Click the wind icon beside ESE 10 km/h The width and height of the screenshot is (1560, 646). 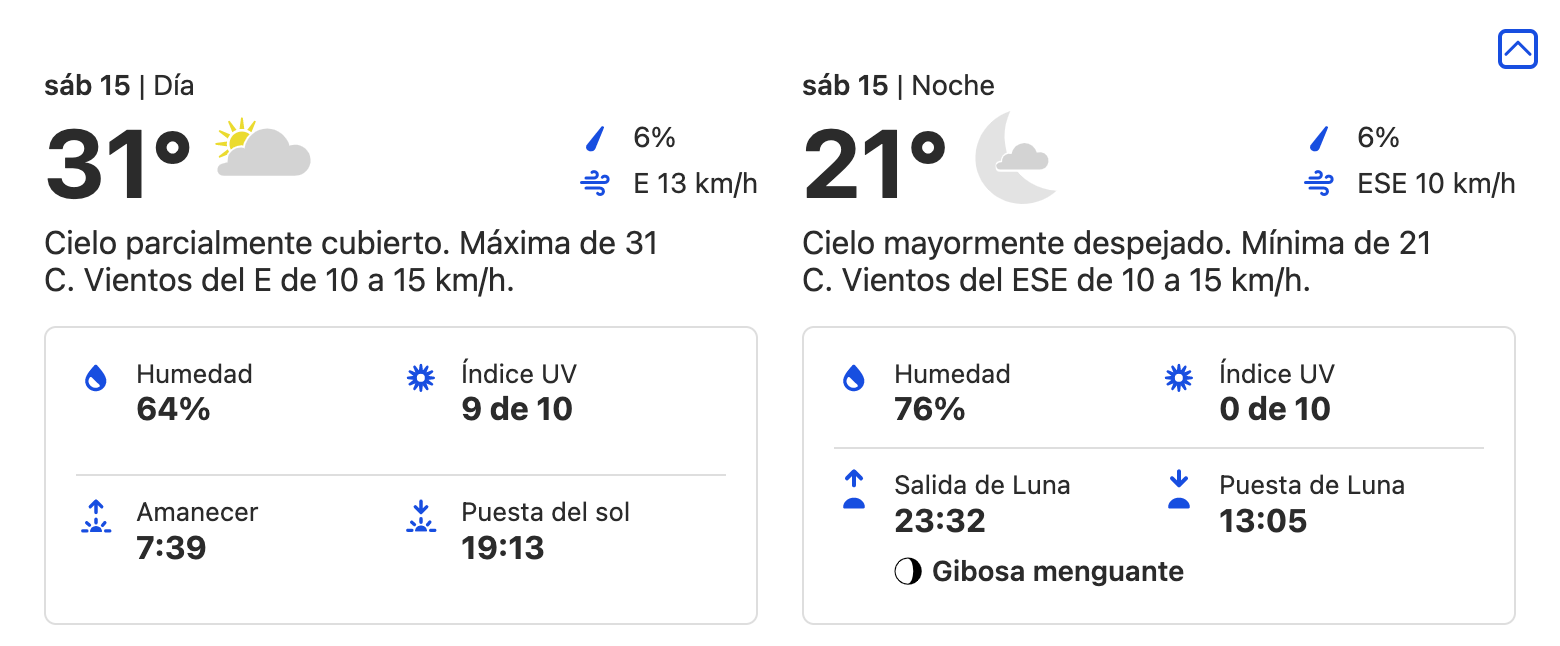[x=1320, y=184]
